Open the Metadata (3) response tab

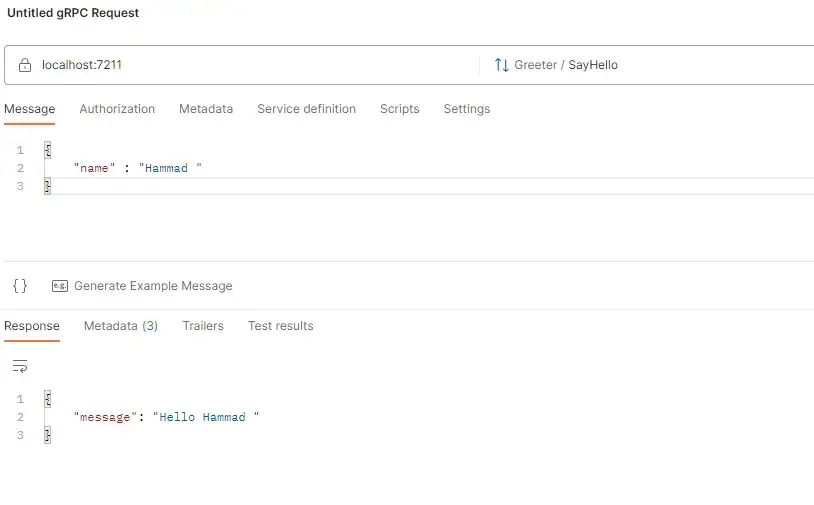coord(120,326)
